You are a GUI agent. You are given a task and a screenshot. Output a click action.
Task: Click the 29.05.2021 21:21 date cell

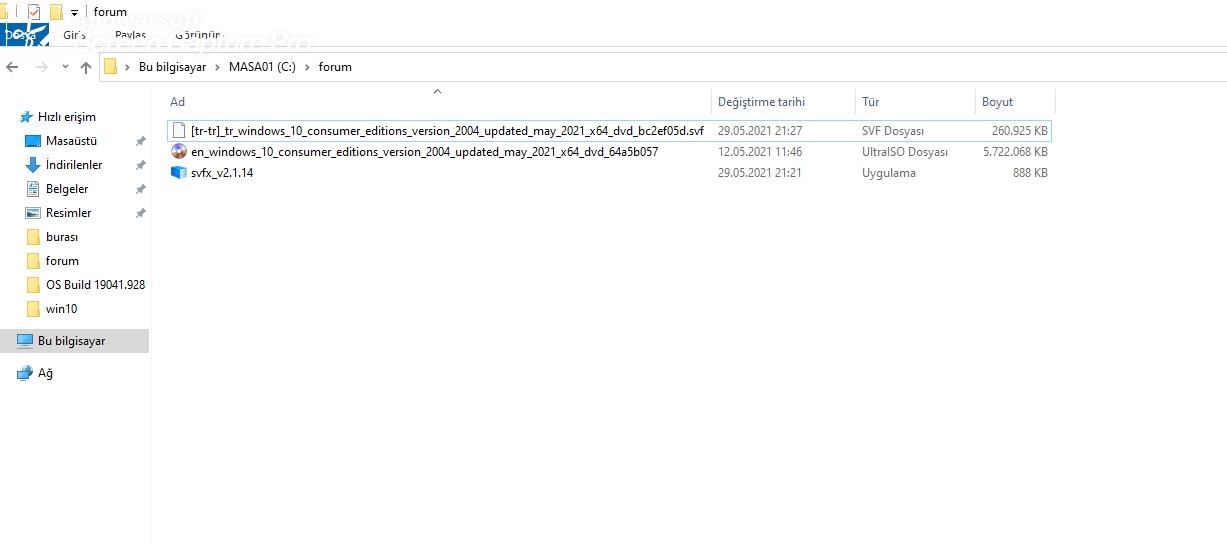tap(760, 173)
